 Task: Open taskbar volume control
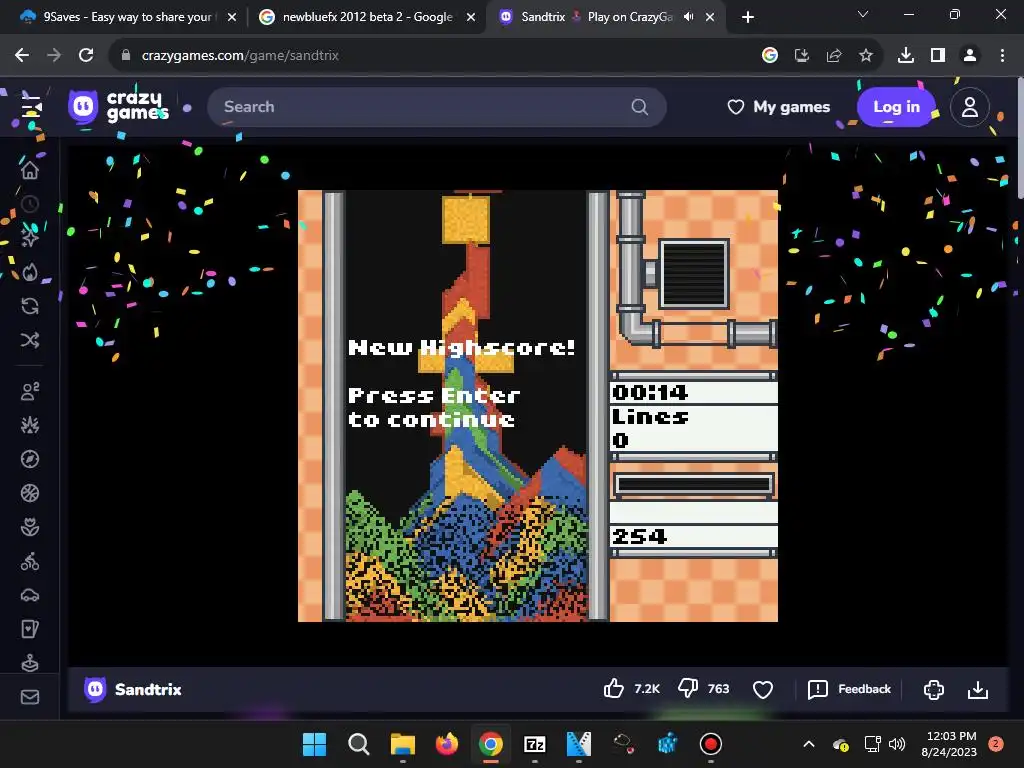(x=897, y=744)
